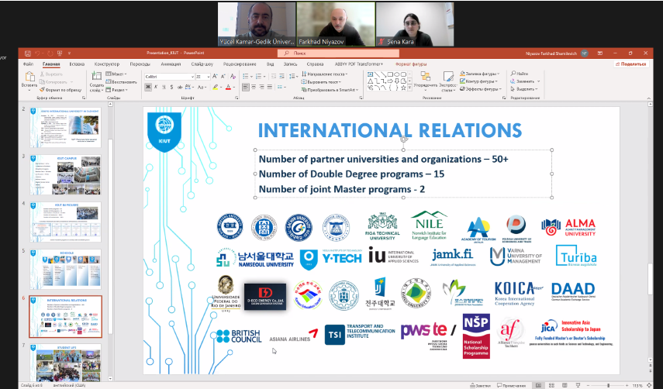Open the Shape Fill (Заливка фигуры) dropdown

(x=480, y=74)
